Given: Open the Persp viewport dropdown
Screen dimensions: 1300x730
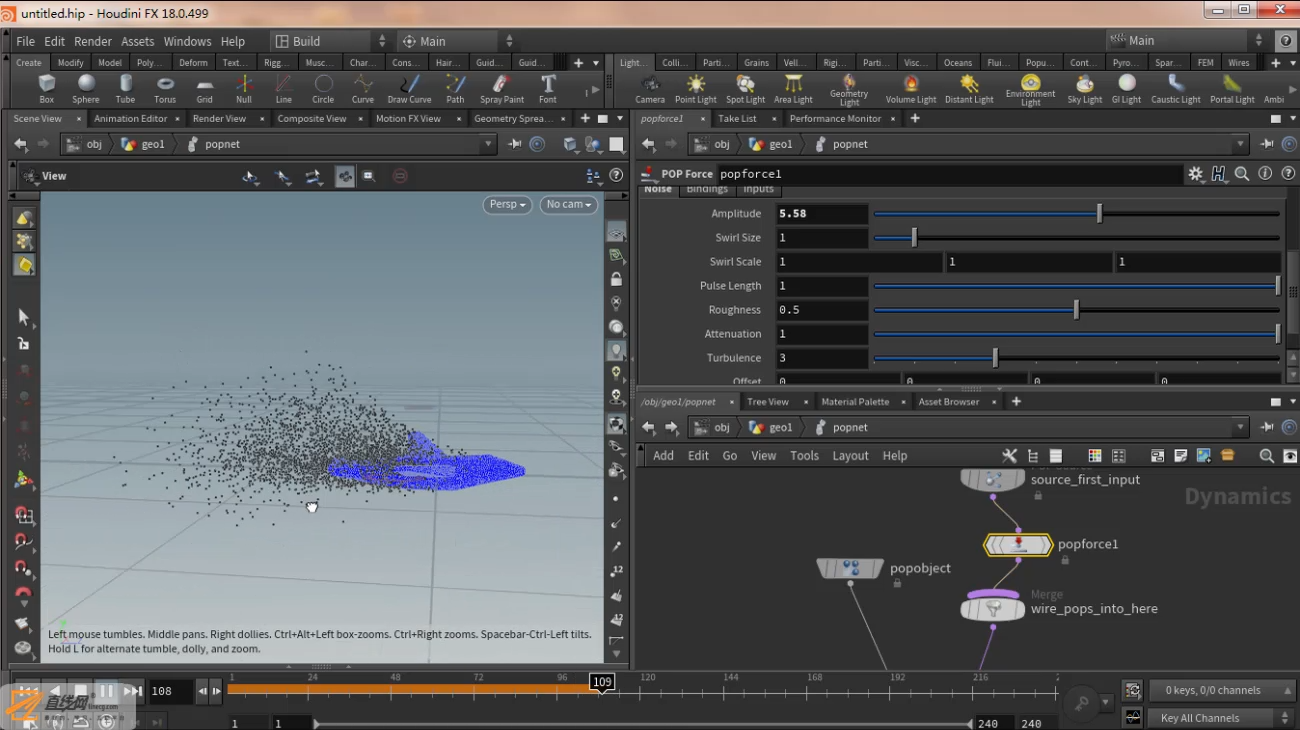Looking at the screenshot, I should click(508, 204).
